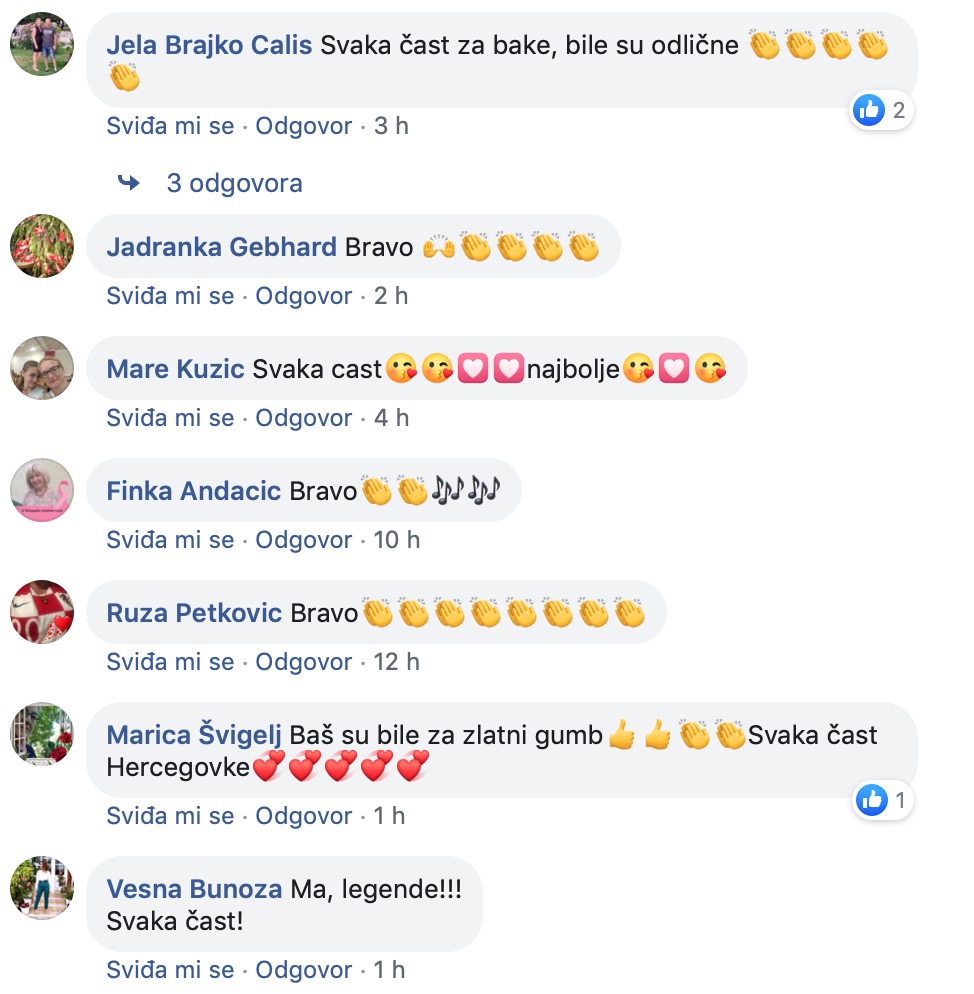Viewport: 974px width, 994px height.
Task: Click the 12 h timestamp on Ruza's comment
Action: (x=396, y=662)
